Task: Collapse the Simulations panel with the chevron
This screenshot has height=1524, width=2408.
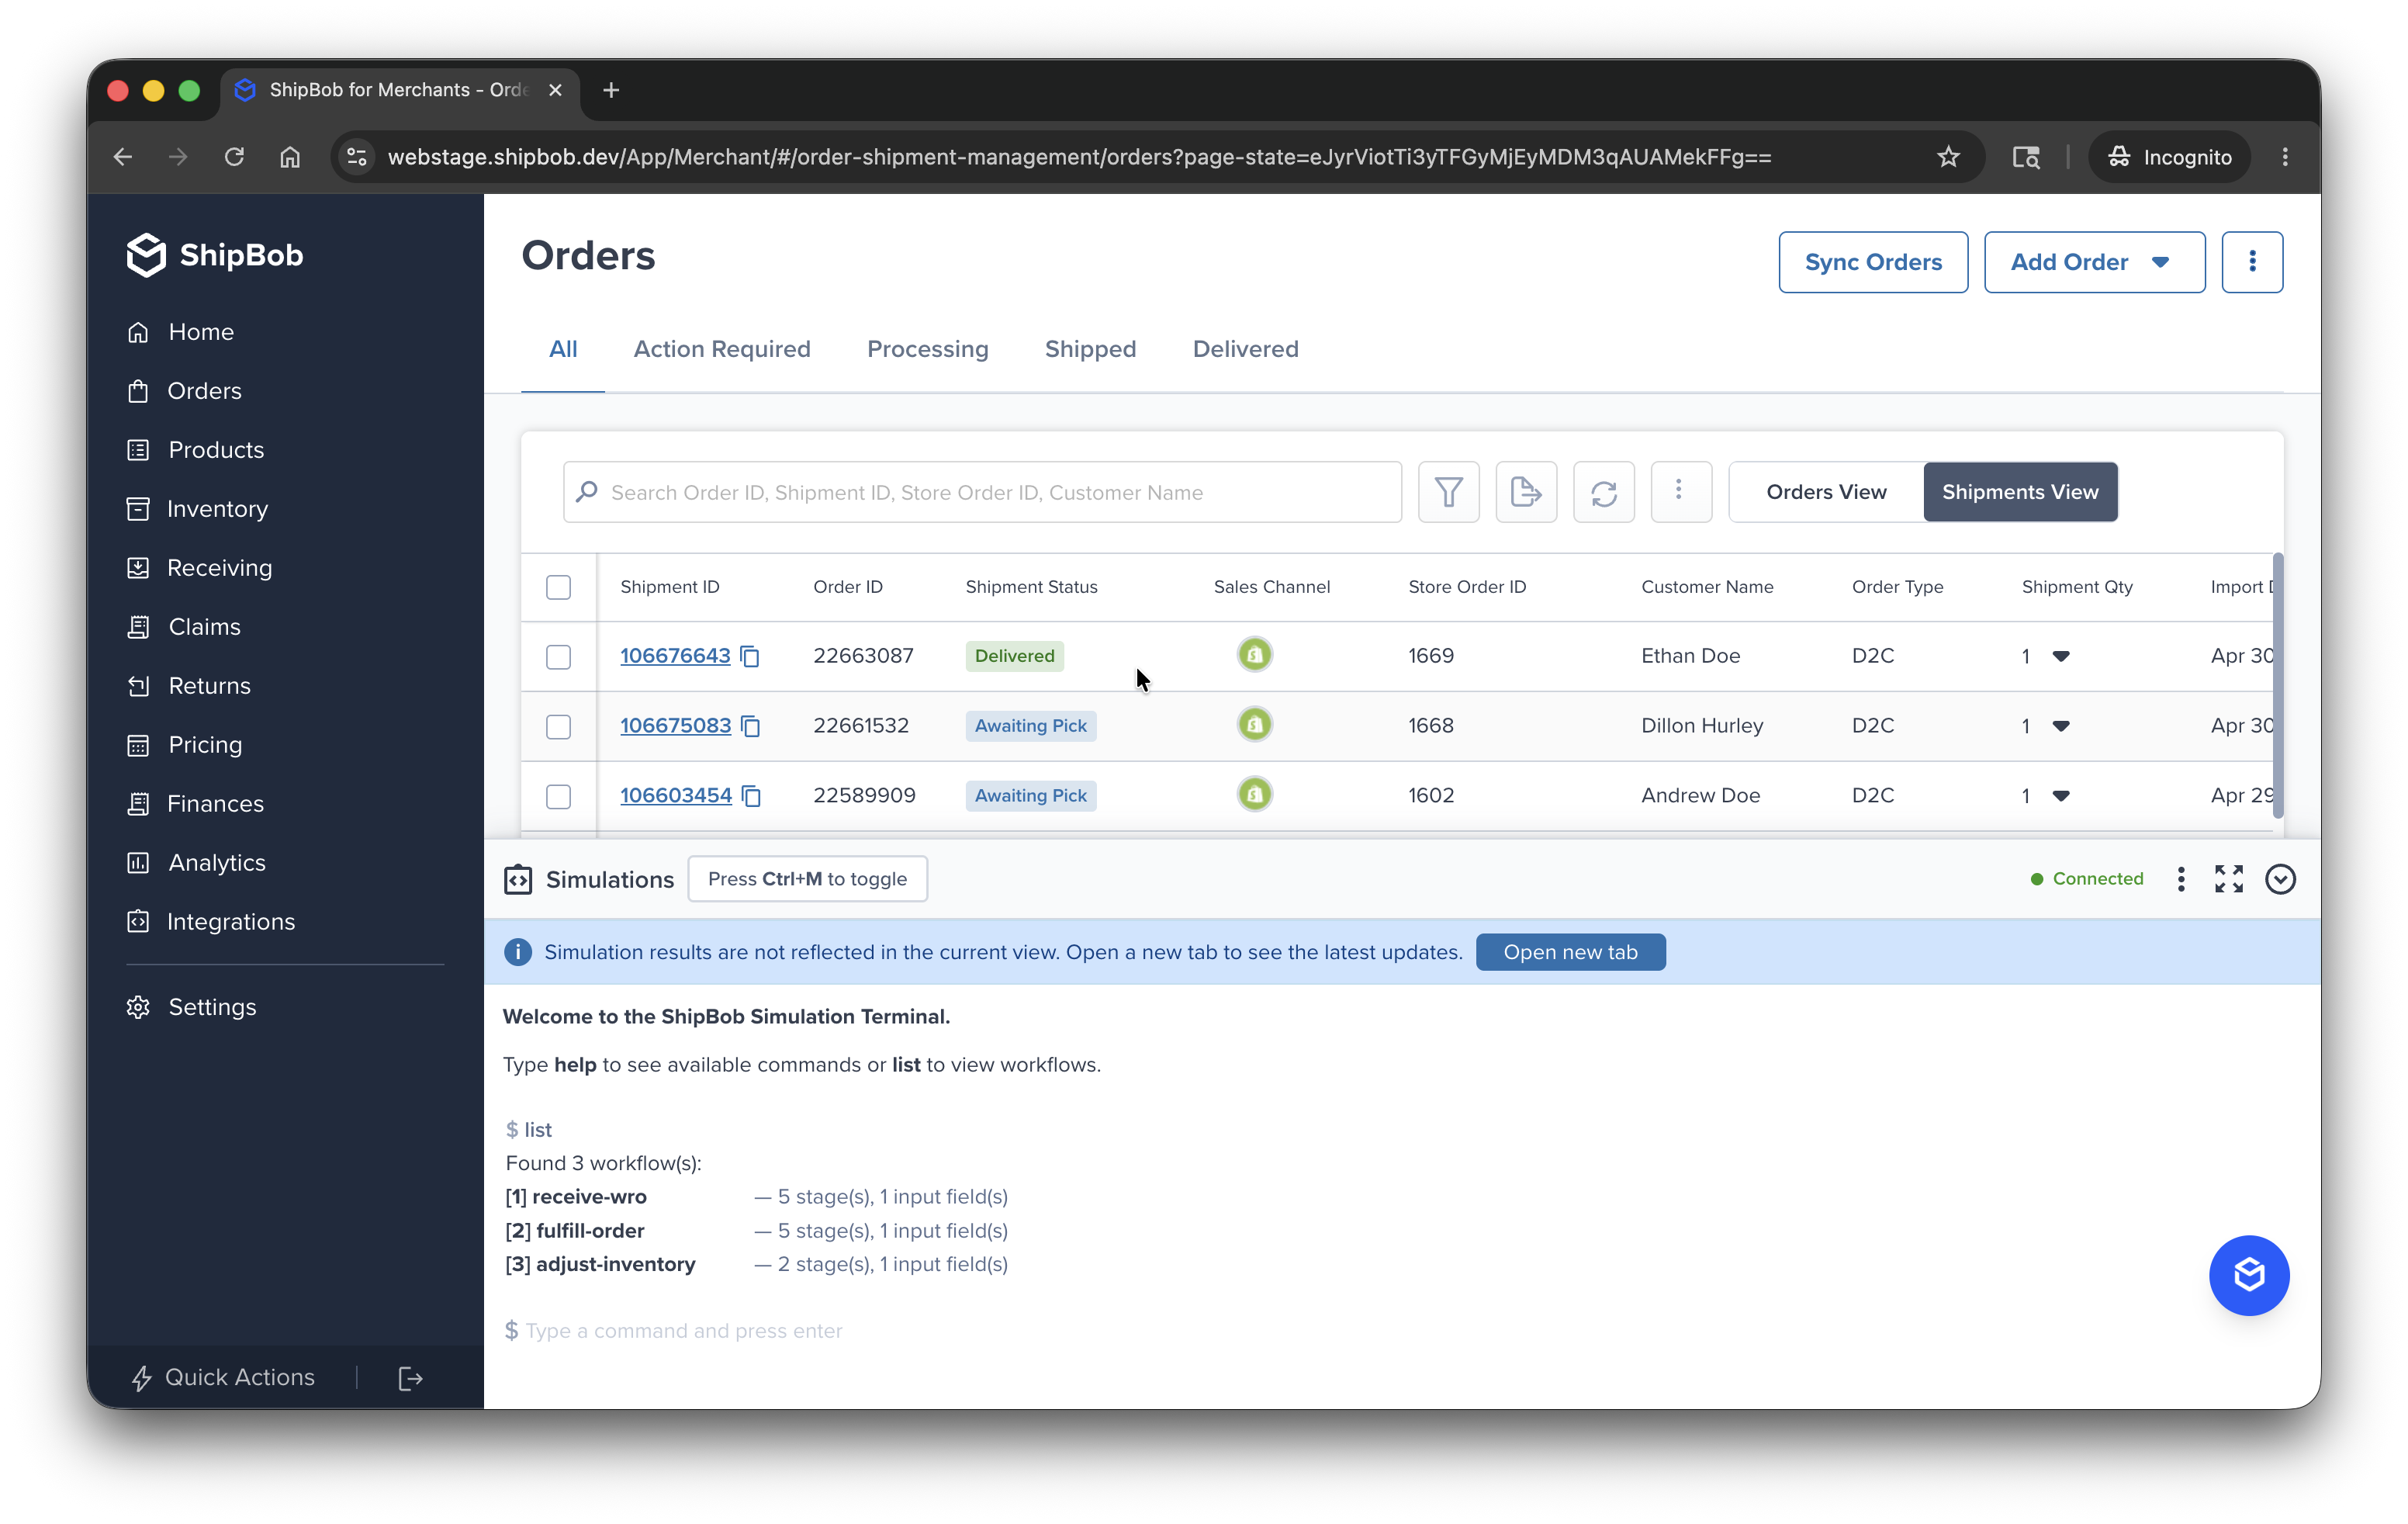Action: tap(2280, 879)
